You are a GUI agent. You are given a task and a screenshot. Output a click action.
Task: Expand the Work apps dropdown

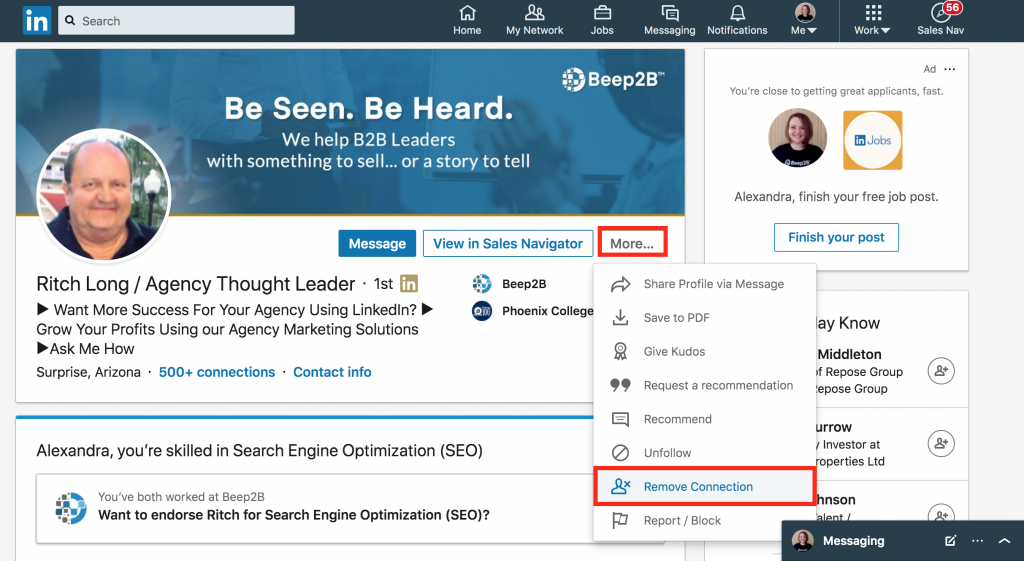coord(872,20)
